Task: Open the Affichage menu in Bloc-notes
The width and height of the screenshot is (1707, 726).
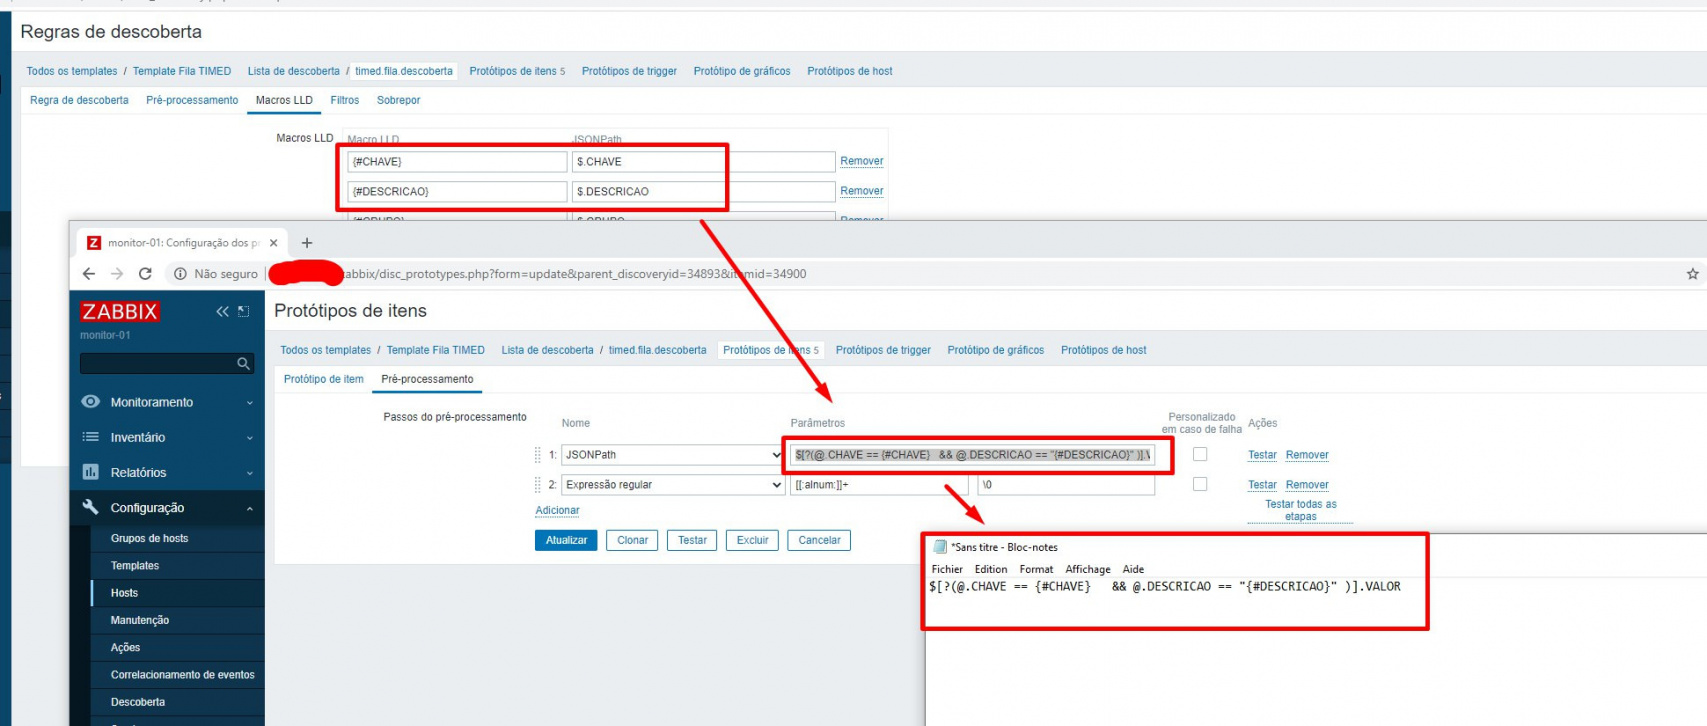Action: point(1088,569)
